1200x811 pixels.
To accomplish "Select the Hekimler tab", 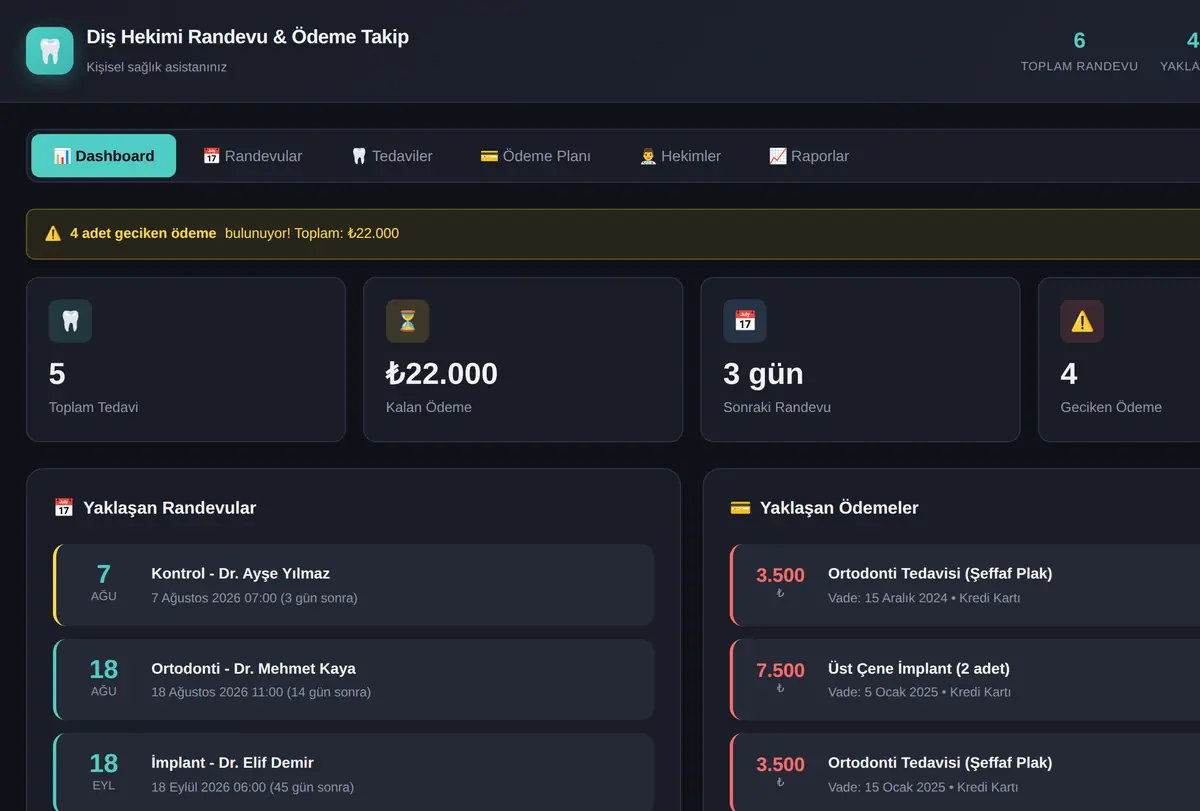I will pos(680,156).
